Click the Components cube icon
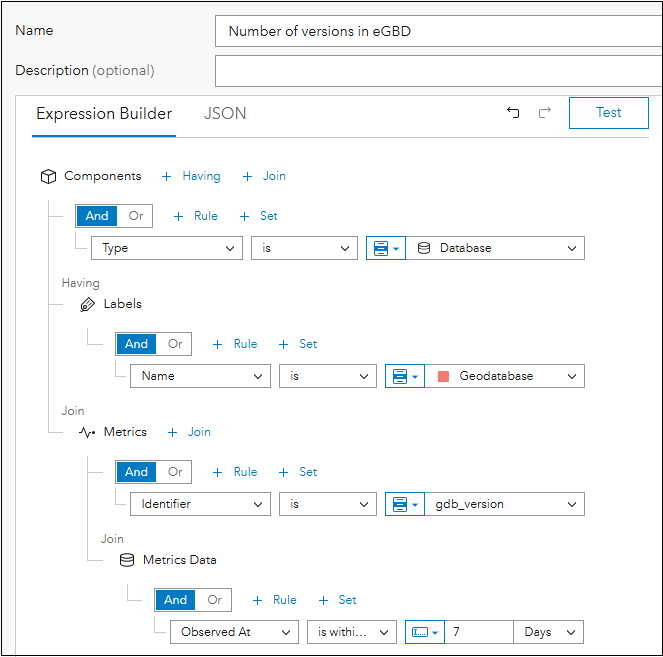Image resolution: width=663 pixels, height=657 pixels. click(48, 176)
